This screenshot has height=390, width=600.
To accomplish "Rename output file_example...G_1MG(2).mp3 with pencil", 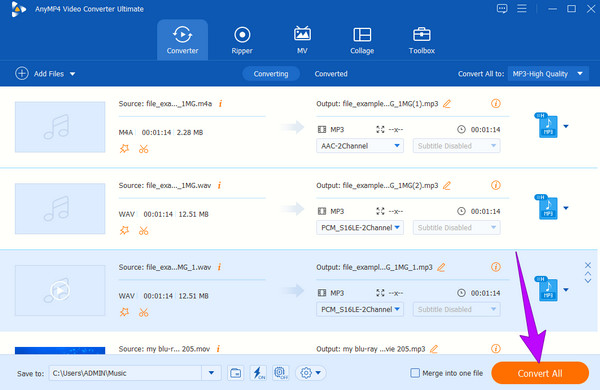I will [447, 185].
